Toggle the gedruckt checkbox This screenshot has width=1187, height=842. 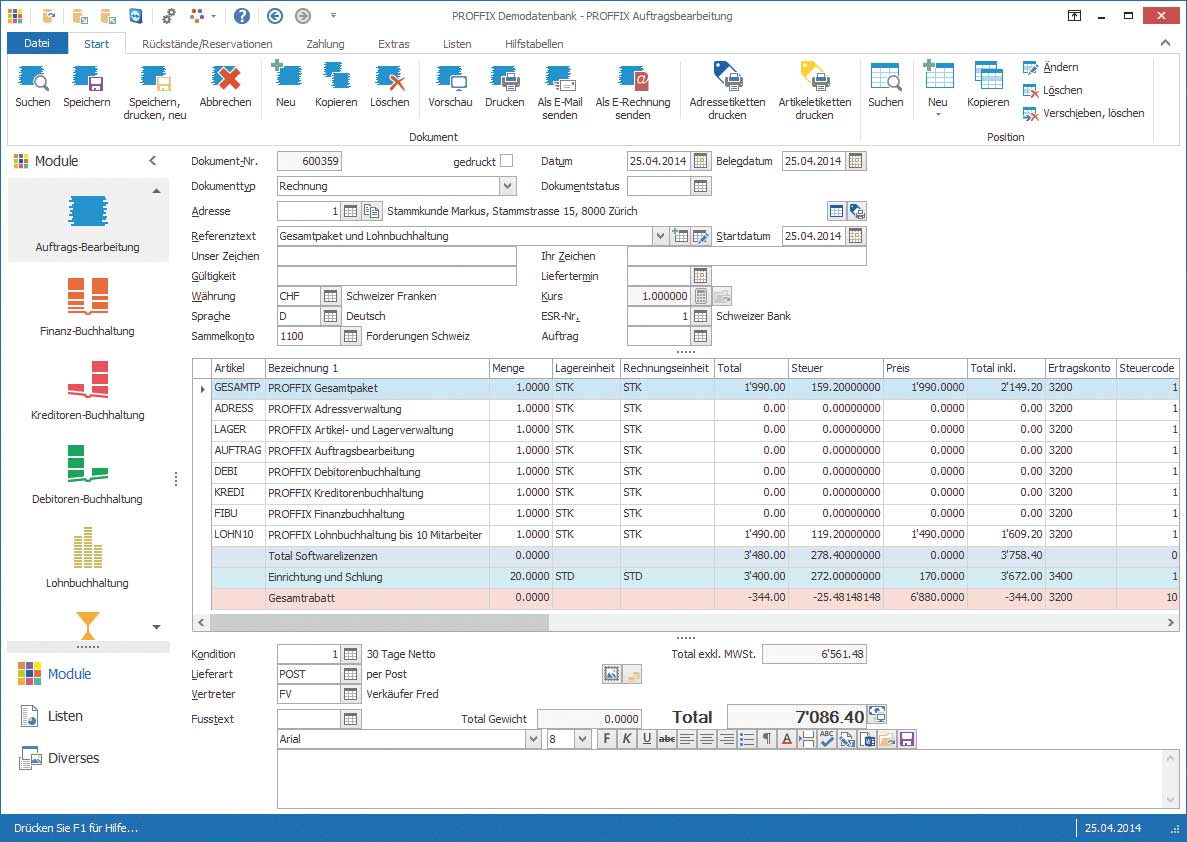[x=508, y=161]
